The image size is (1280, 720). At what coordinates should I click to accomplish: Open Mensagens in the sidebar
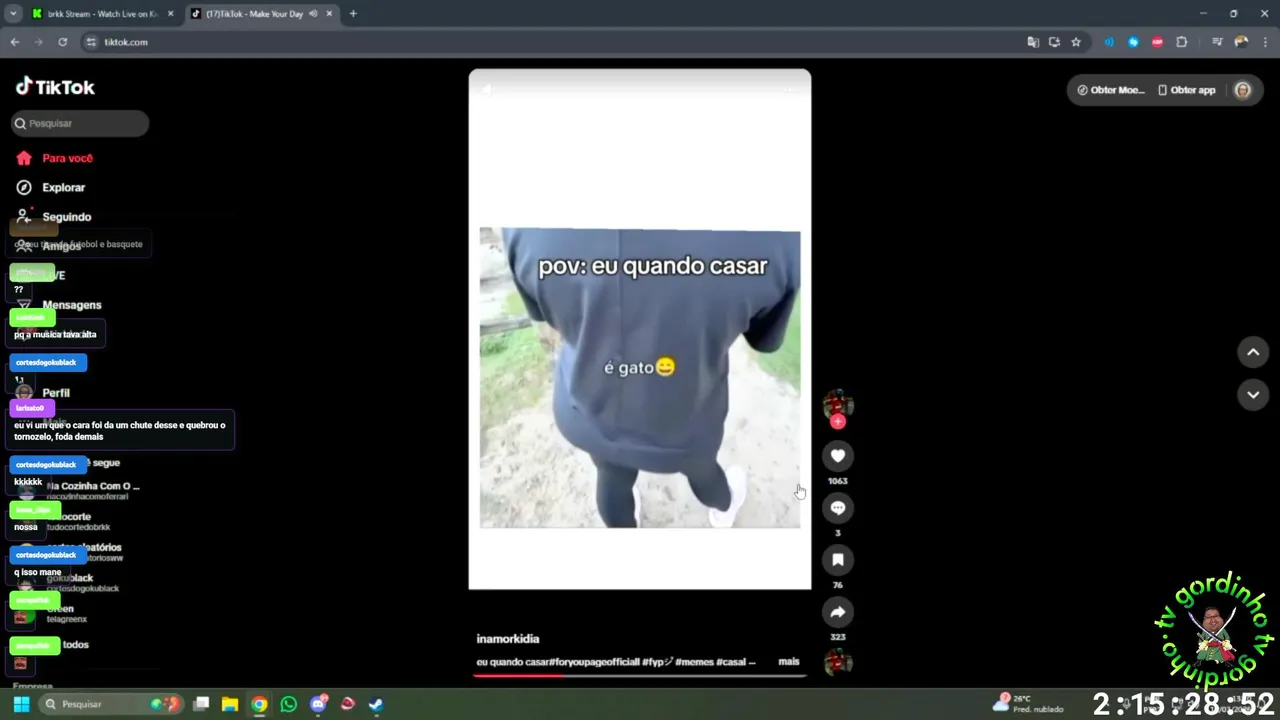[x=71, y=305]
